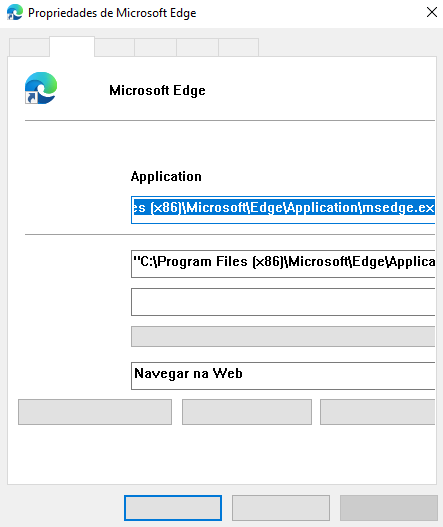This screenshot has width=443, height=527.
Task: Click the empty white shortcut key field
Action: click(x=283, y=302)
